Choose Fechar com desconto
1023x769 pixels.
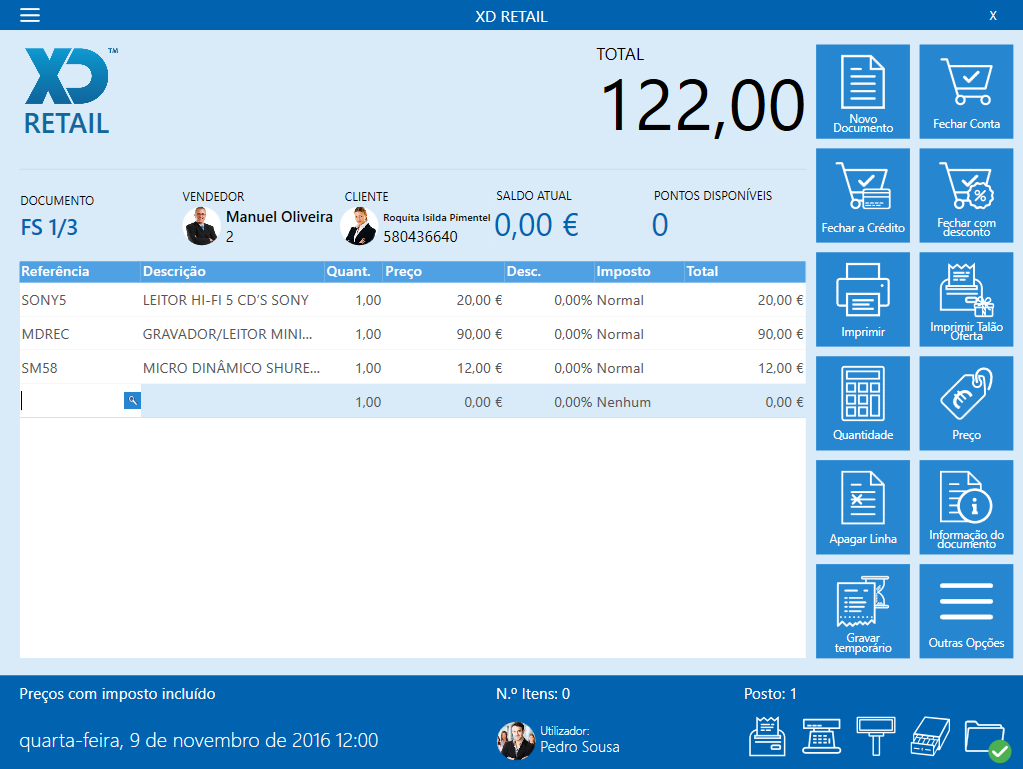pyautogui.click(x=965, y=195)
